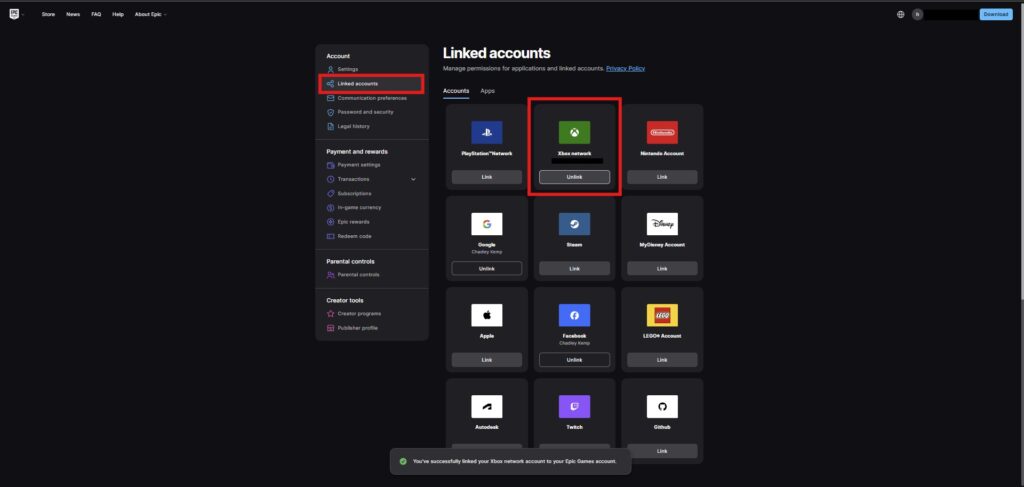Click the Autodesk logo tile
Screen dimensions: 1024x487
(487, 407)
